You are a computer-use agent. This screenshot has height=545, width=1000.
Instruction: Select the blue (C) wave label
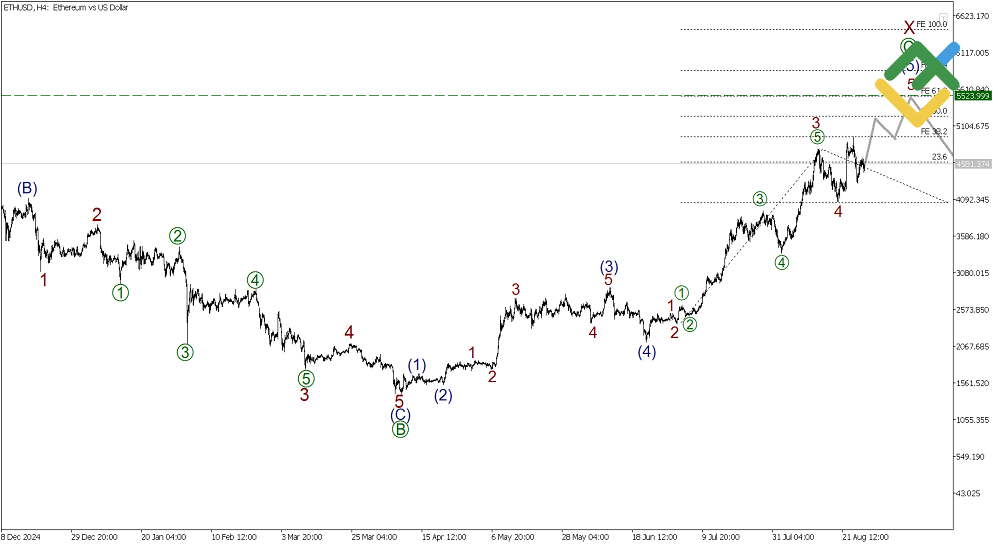pos(399,414)
